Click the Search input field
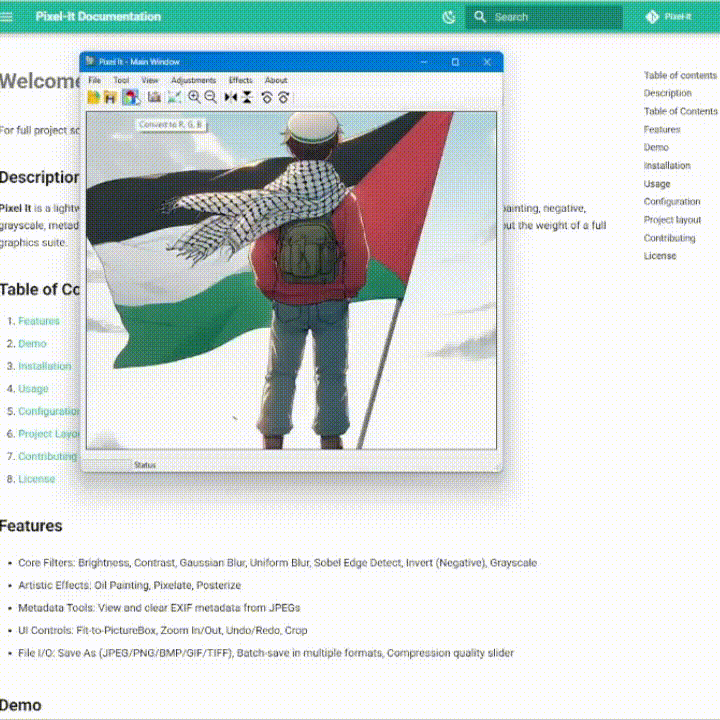Viewport: 720px width, 720px height. pos(544,17)
